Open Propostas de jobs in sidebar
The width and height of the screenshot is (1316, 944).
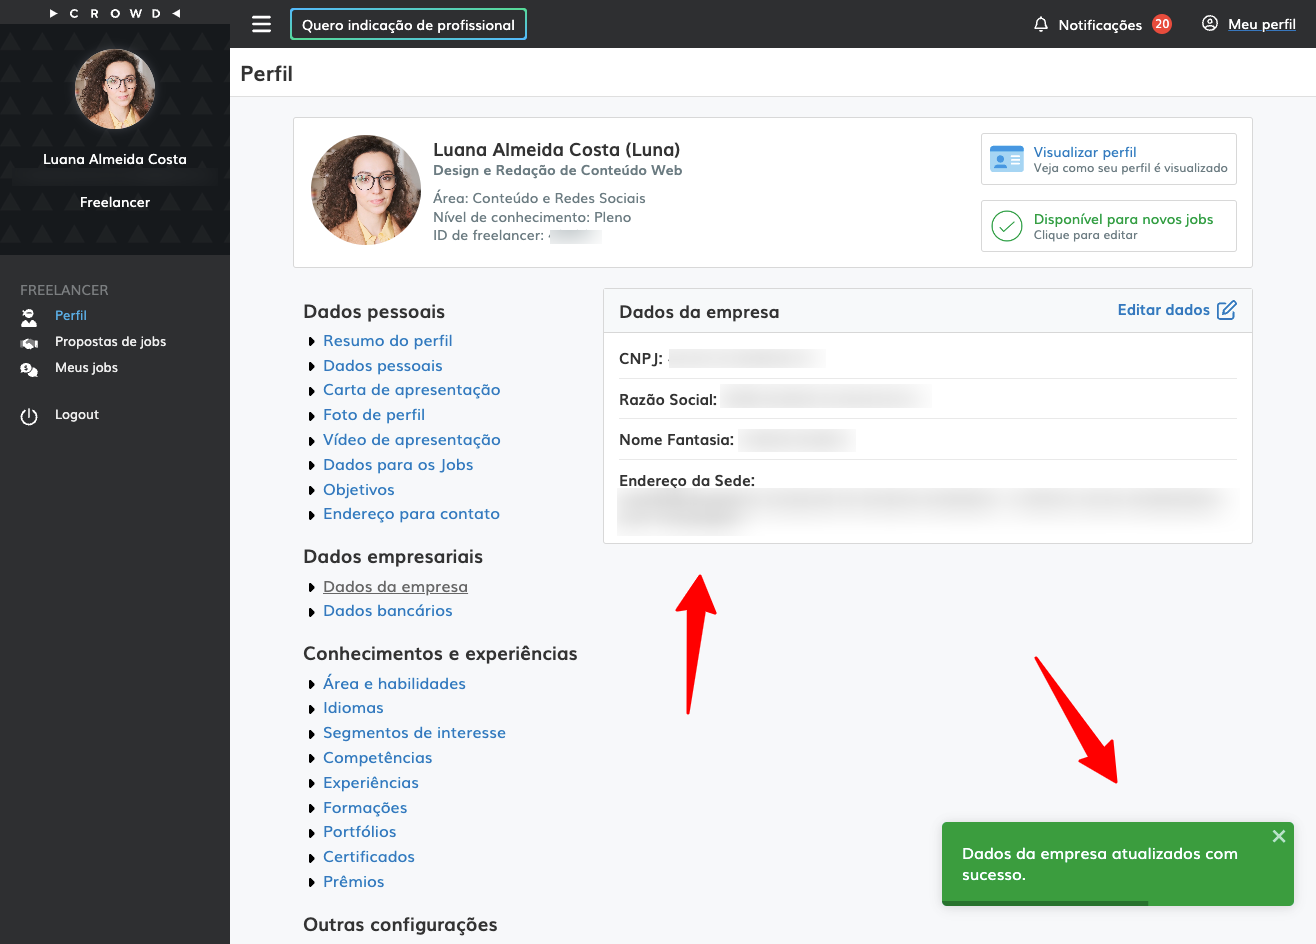click(x=110, y=341)
